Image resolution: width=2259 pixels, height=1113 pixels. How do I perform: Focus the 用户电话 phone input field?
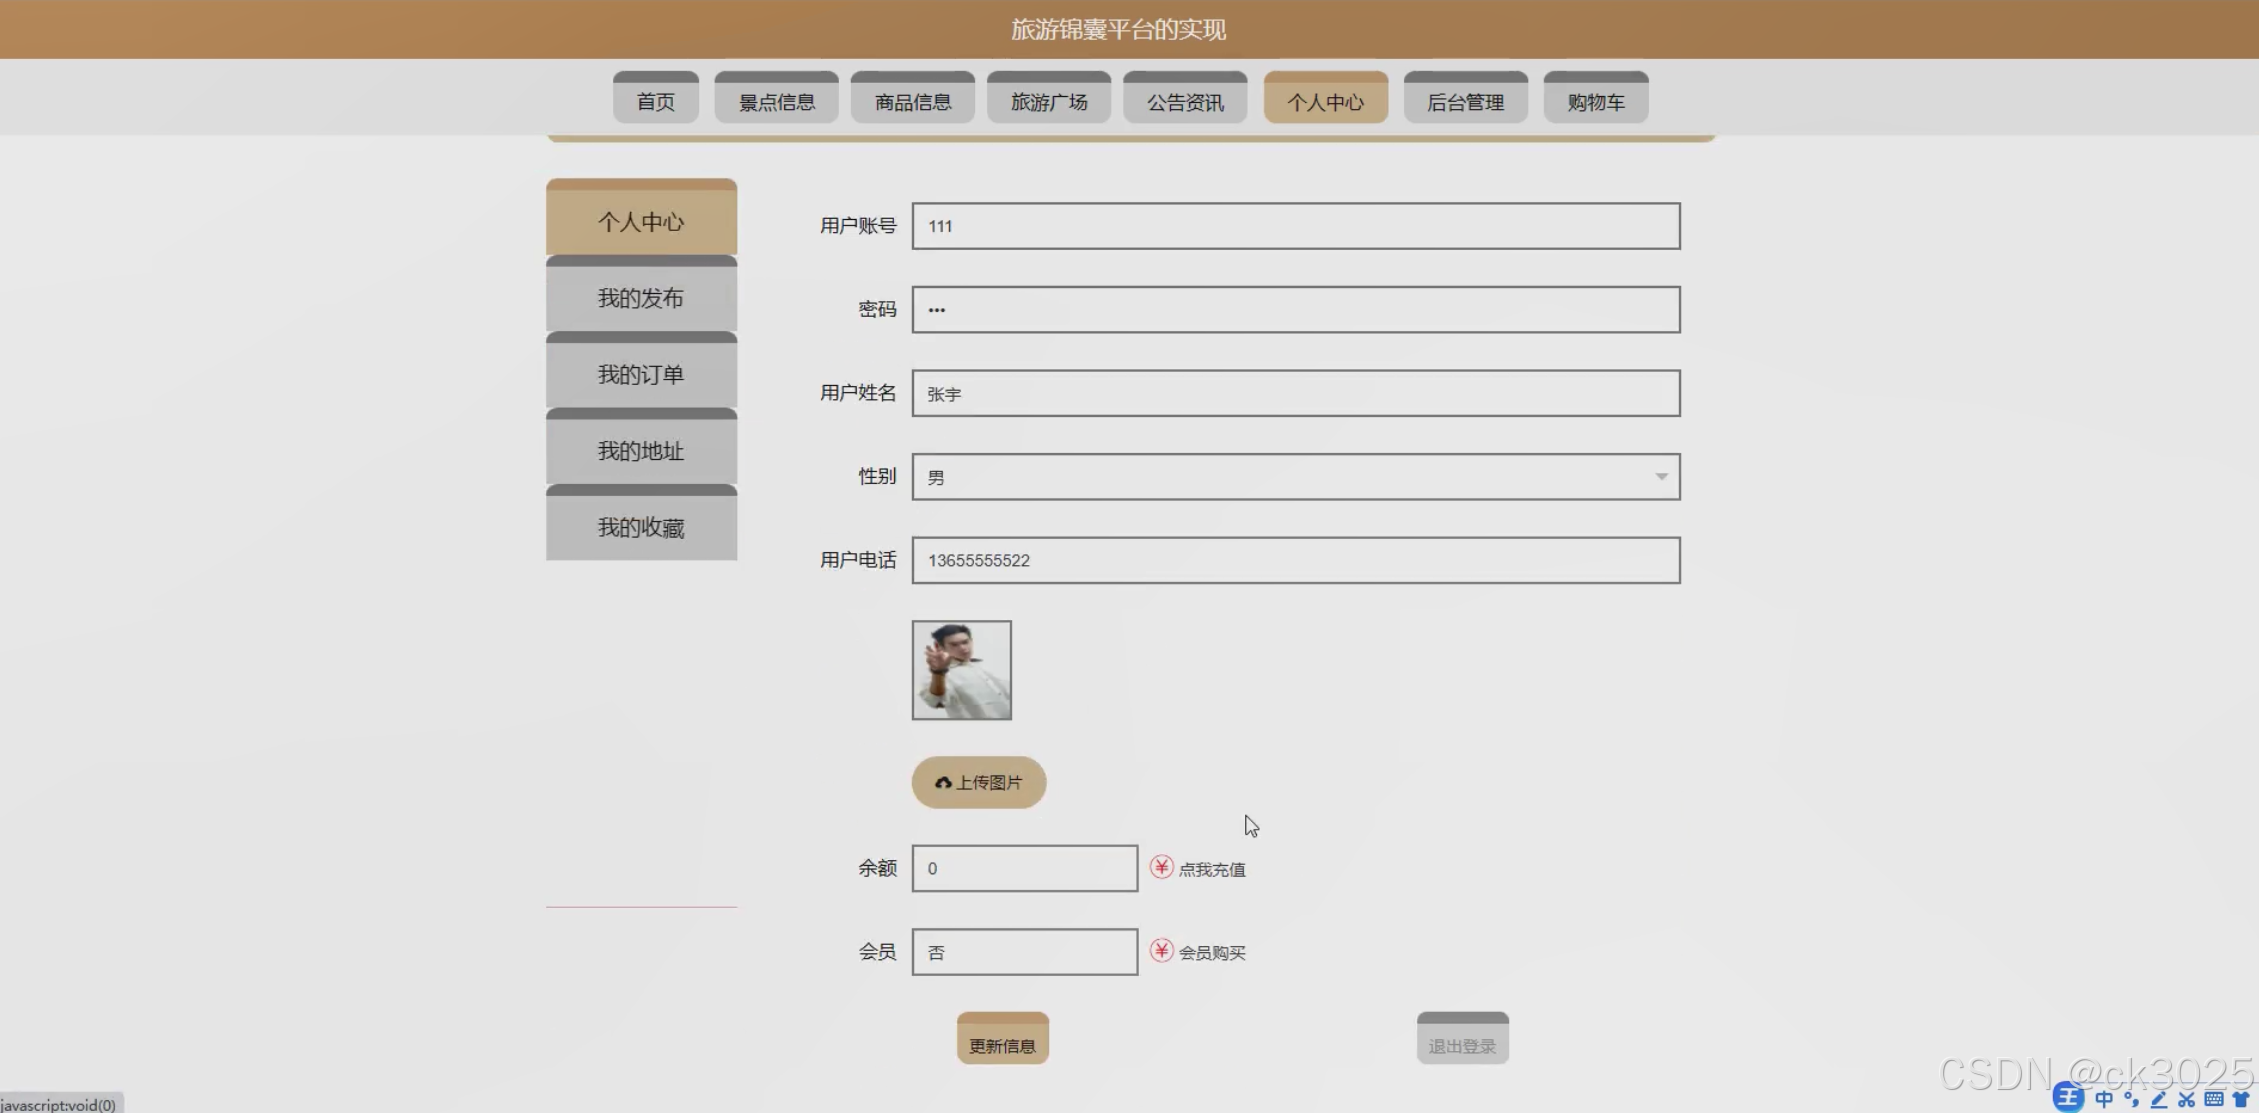pos(1295,560)
